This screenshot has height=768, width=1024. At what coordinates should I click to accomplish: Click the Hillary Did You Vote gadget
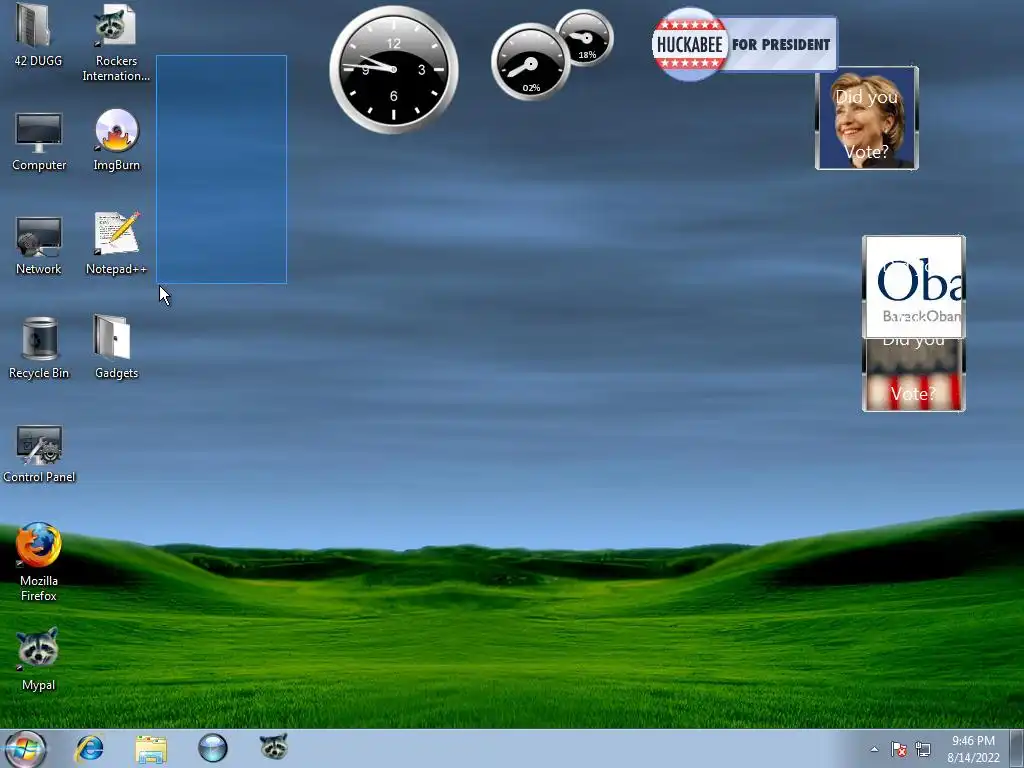(867, 118)
